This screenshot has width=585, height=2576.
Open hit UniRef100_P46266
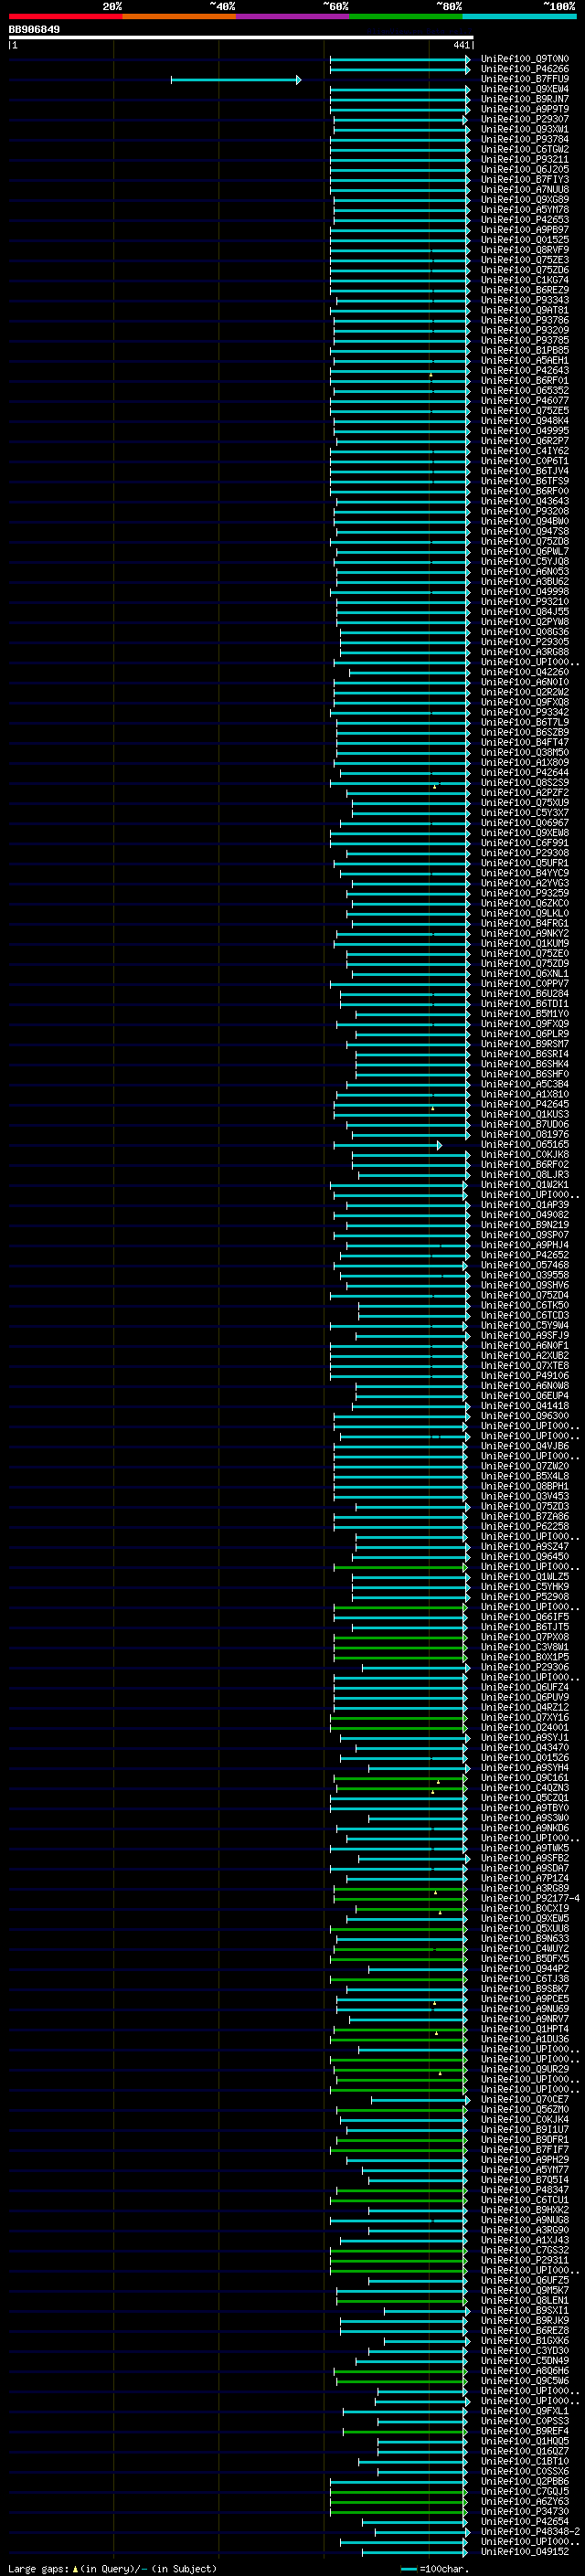[x=525, y=69]
